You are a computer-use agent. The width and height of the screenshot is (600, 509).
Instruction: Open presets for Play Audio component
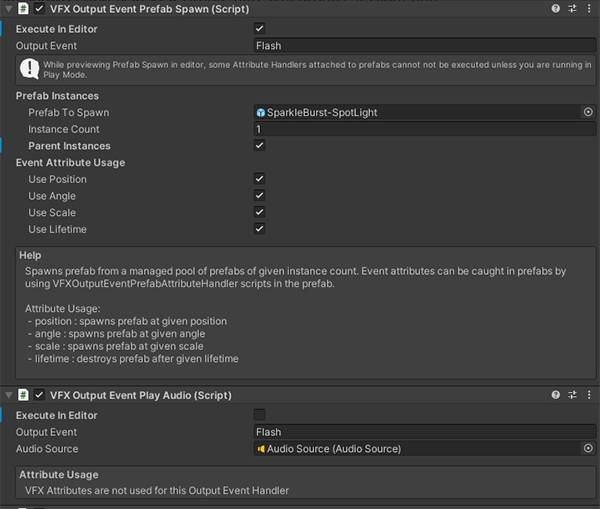coord(571,395)
